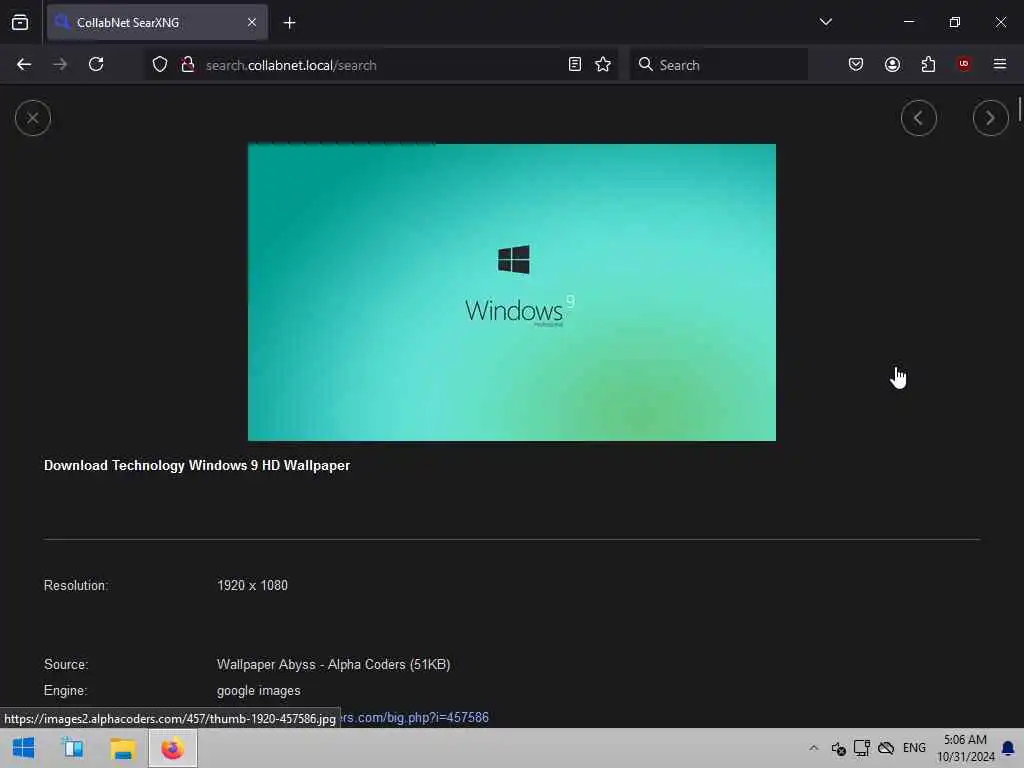Click the page vertical scrollbar
The width and height of the screenshot is (1024, 768).
pyautogui.click(x=1019, y=108)
